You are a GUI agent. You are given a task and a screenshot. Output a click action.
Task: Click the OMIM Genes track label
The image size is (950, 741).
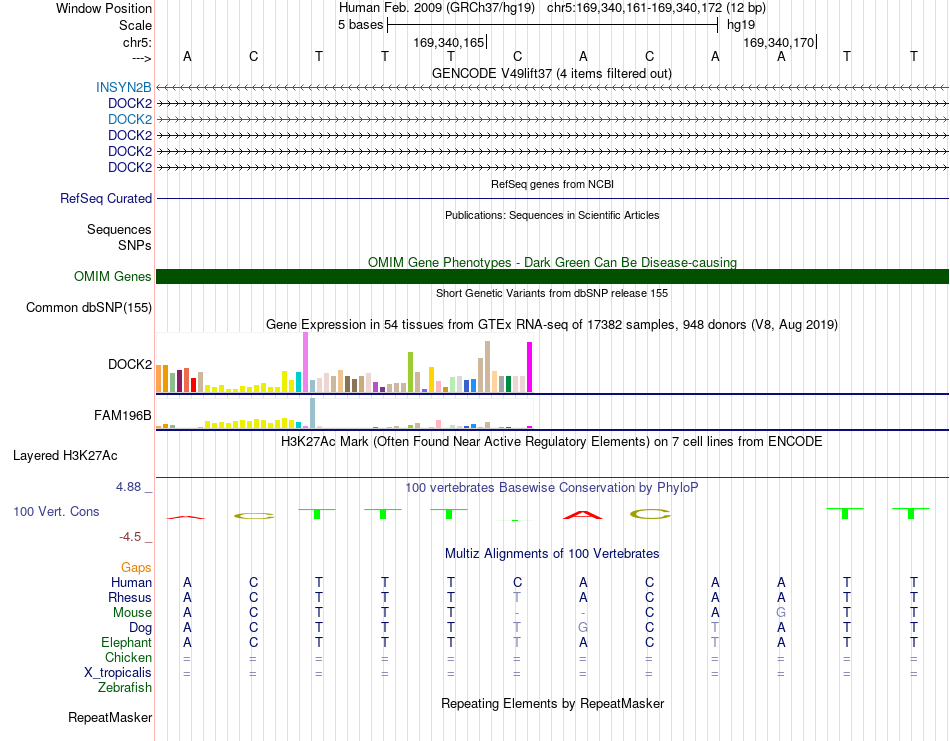tap(113, 276)
